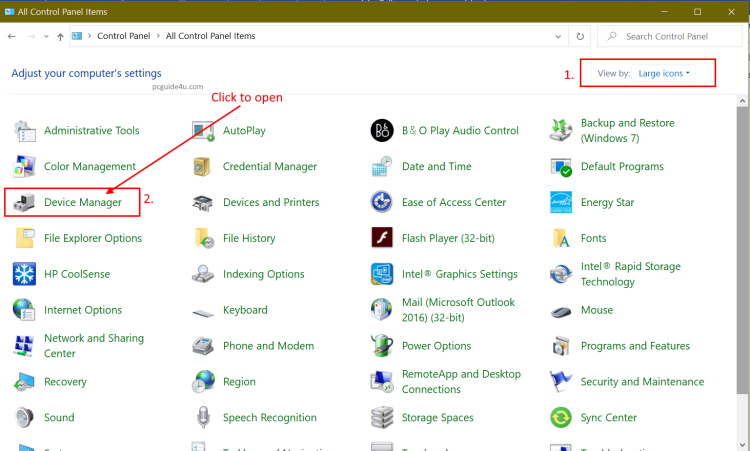Open the View by Large icons dropdown

(665, 73)
